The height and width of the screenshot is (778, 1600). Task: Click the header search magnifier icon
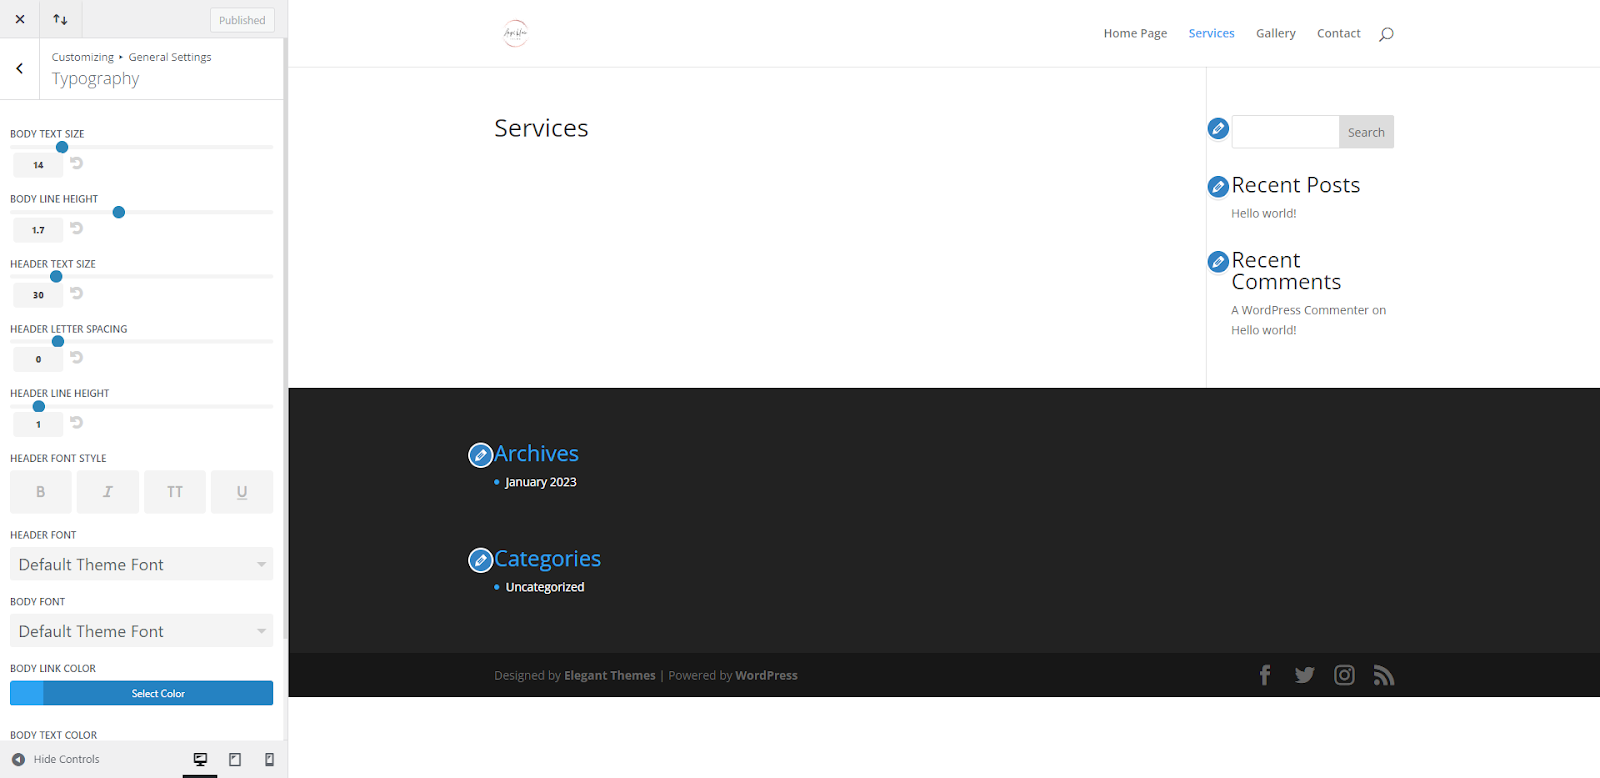coord(1386,34)
